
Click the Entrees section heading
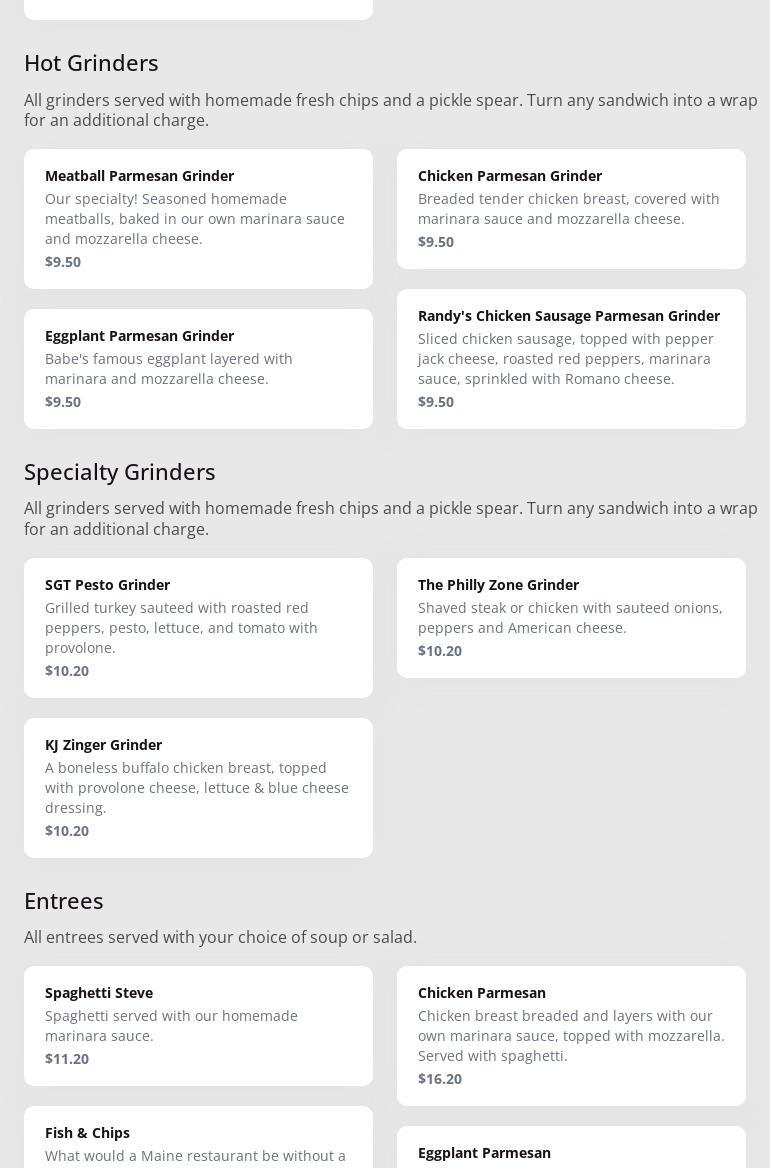[x=64, y=901]
